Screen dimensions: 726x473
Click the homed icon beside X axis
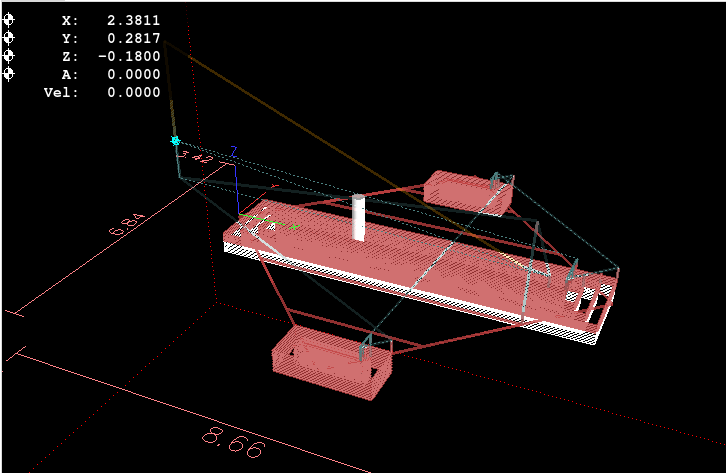(10, 20)
